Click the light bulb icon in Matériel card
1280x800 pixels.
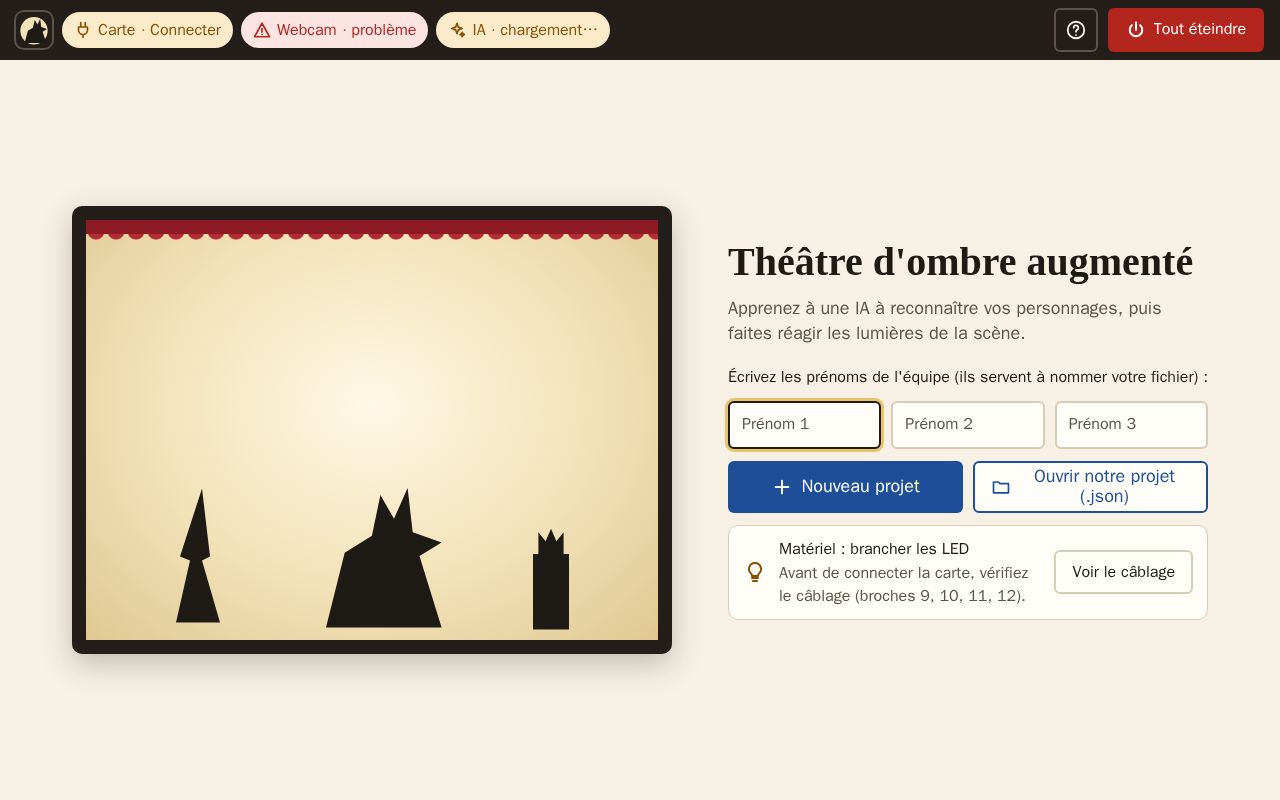(755, 572)
